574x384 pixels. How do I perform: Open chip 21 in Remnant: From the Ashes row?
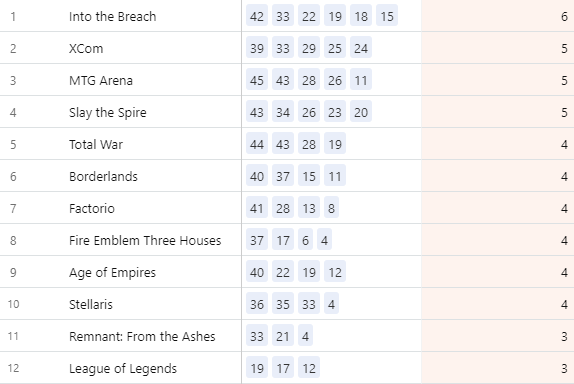[x=283, y=336]
